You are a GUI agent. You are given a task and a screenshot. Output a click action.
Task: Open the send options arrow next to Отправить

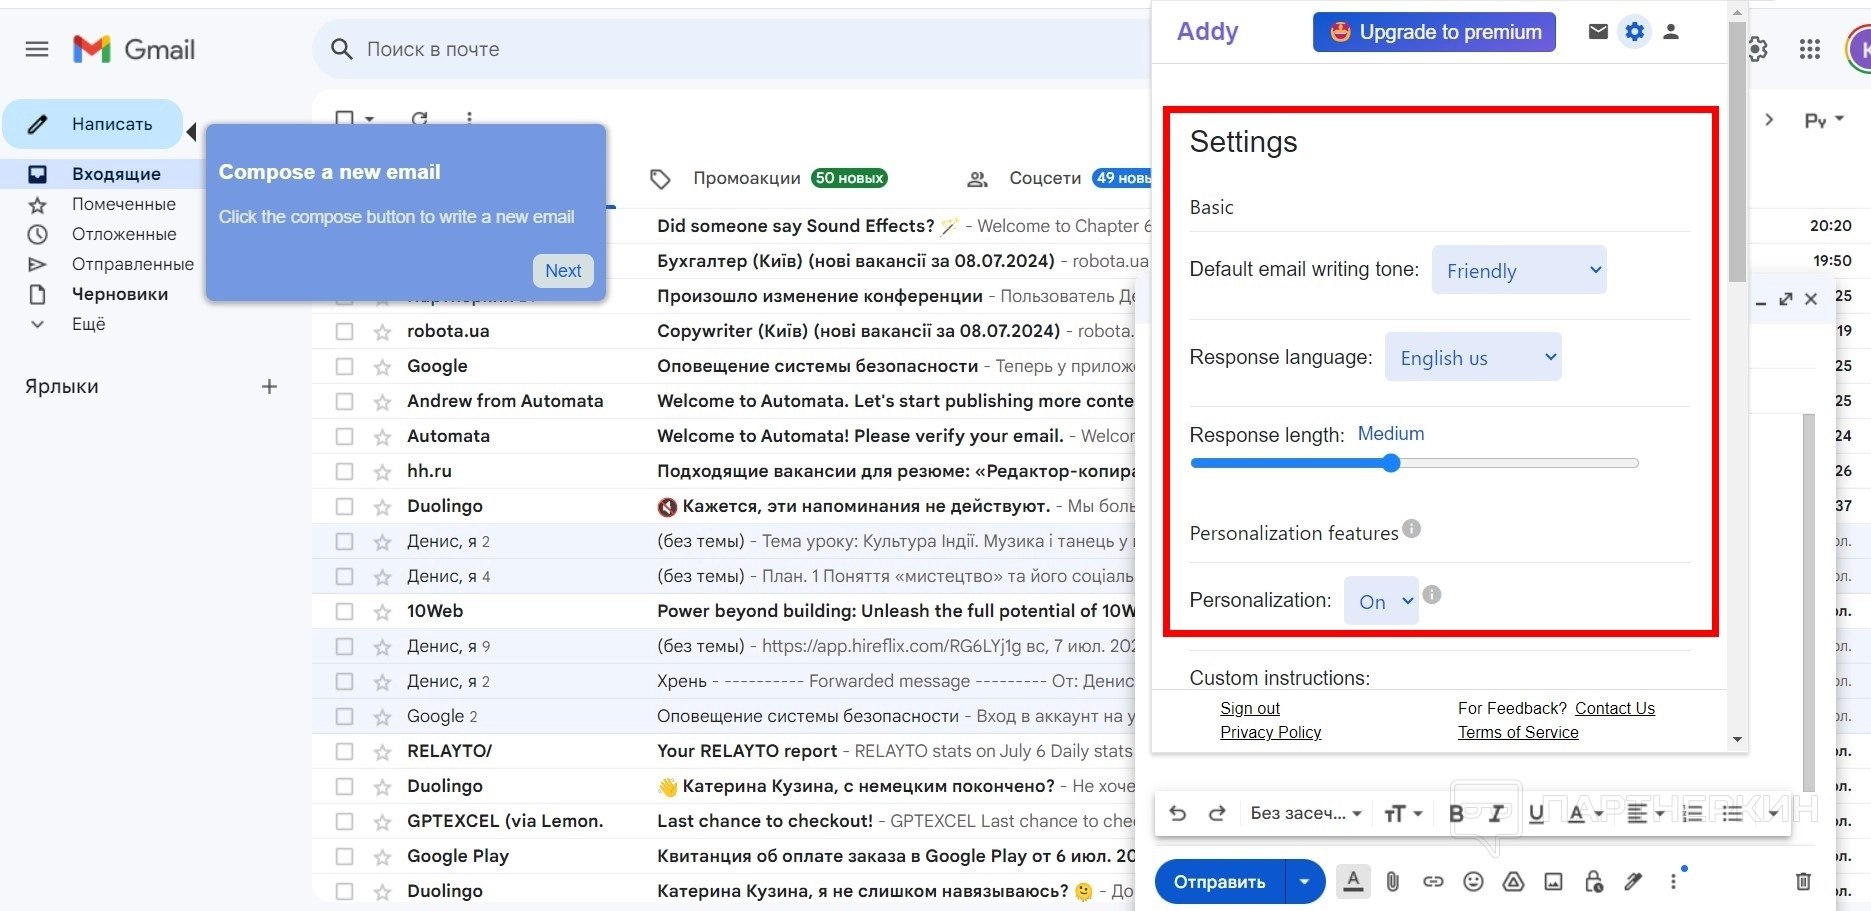coord(1305,881)
